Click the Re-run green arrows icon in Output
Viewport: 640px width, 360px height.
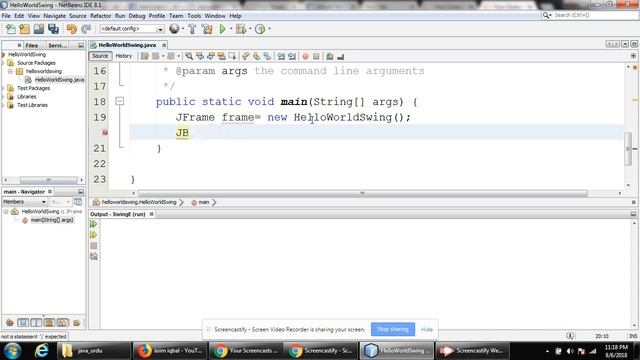[93, 224]
